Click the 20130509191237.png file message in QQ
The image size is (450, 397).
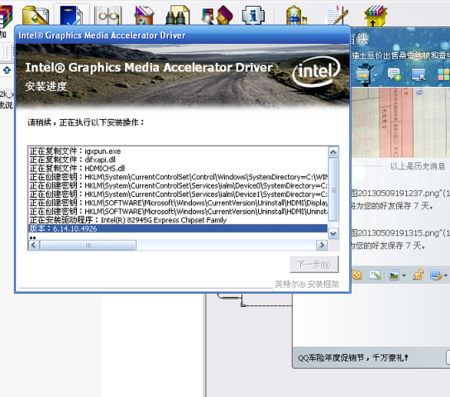[400, 193]
